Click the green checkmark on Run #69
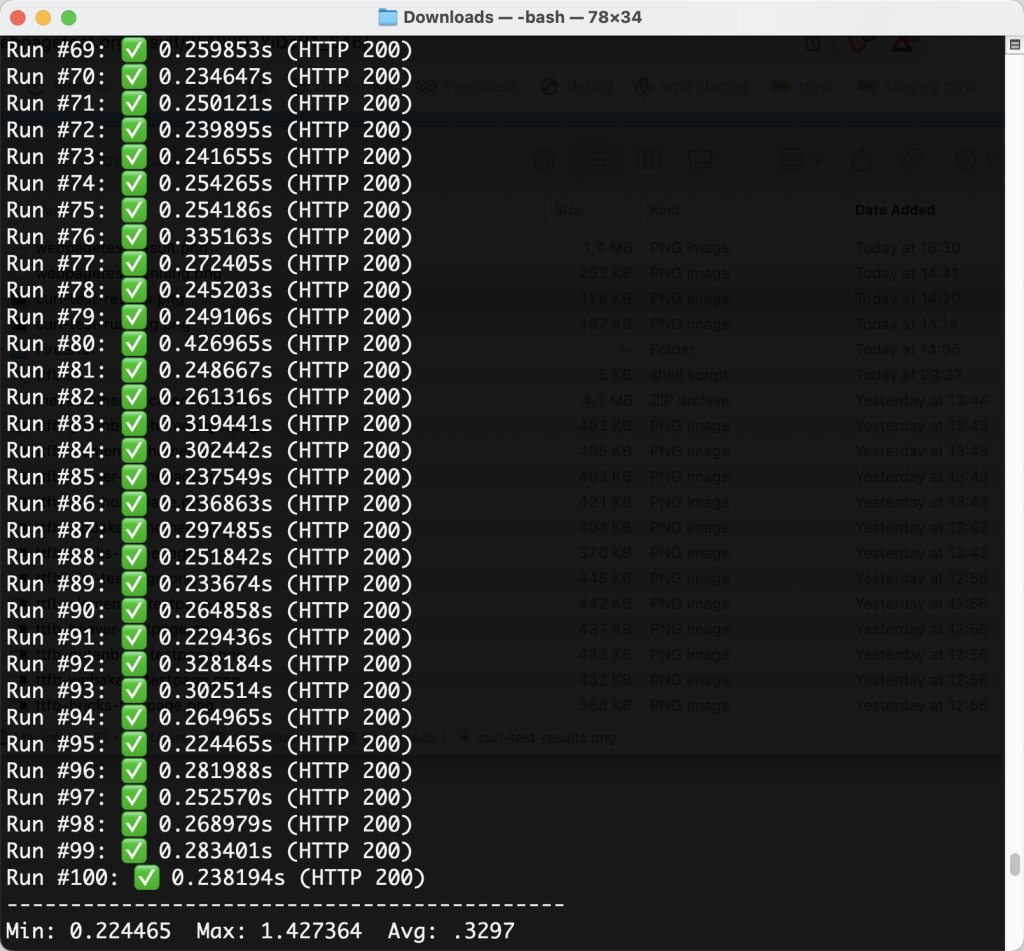The width and height of the screenshot is (1024, 951). [x=134, y=50]
